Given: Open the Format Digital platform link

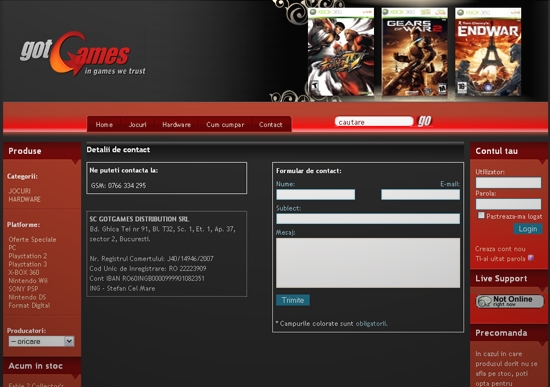Looking at the screenshot, I should [x=29, y=305].
